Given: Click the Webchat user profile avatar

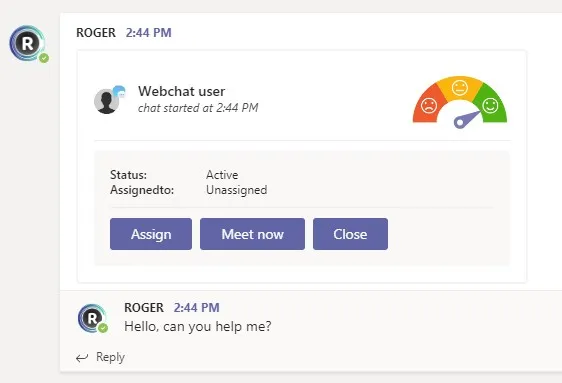Looking at the screenshot, I should pos(107,101).
